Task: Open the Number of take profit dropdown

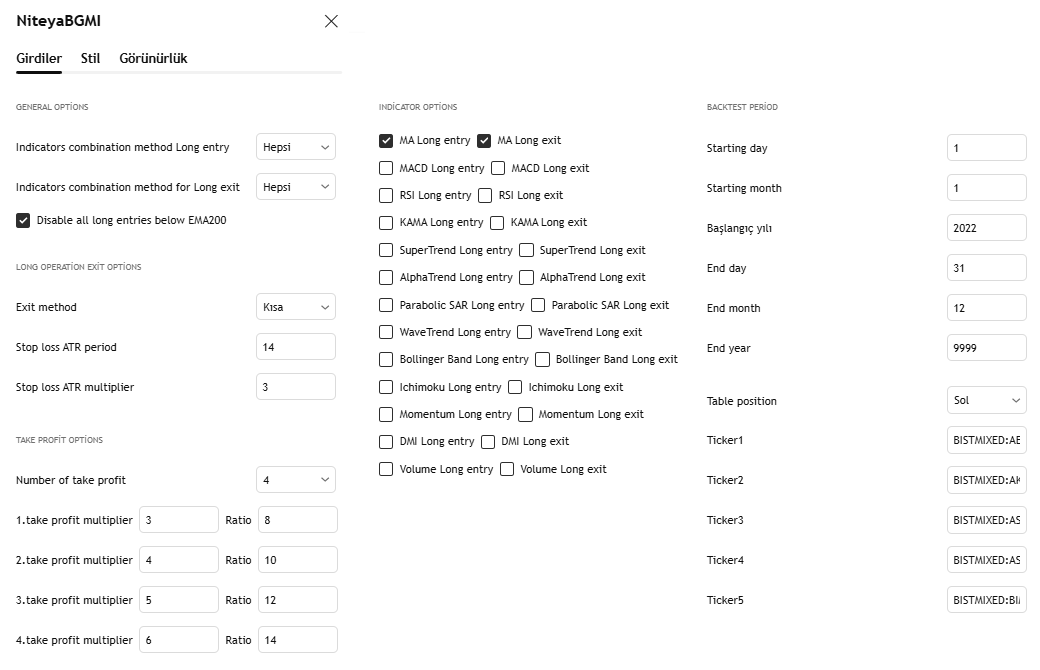Action: tap(296, 480)
